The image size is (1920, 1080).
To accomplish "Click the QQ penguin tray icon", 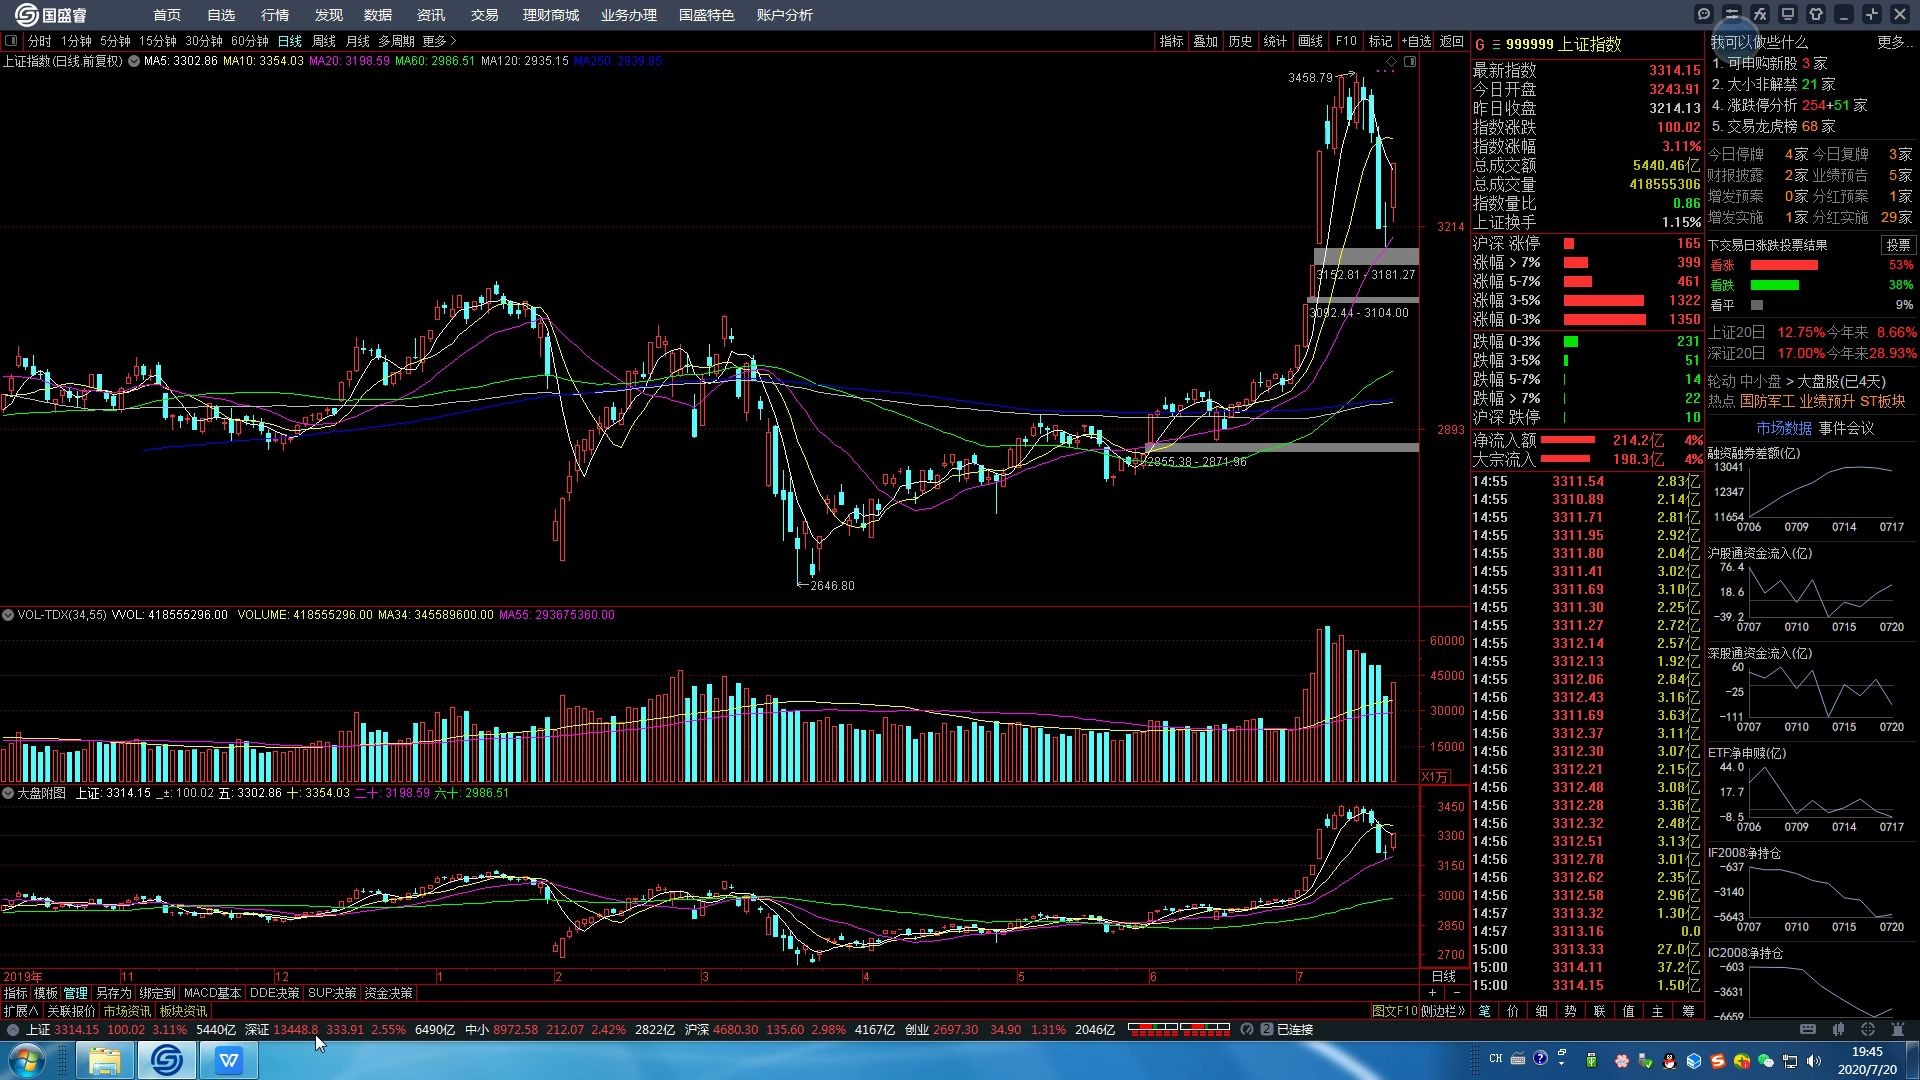I will tap(1669, 1060).
